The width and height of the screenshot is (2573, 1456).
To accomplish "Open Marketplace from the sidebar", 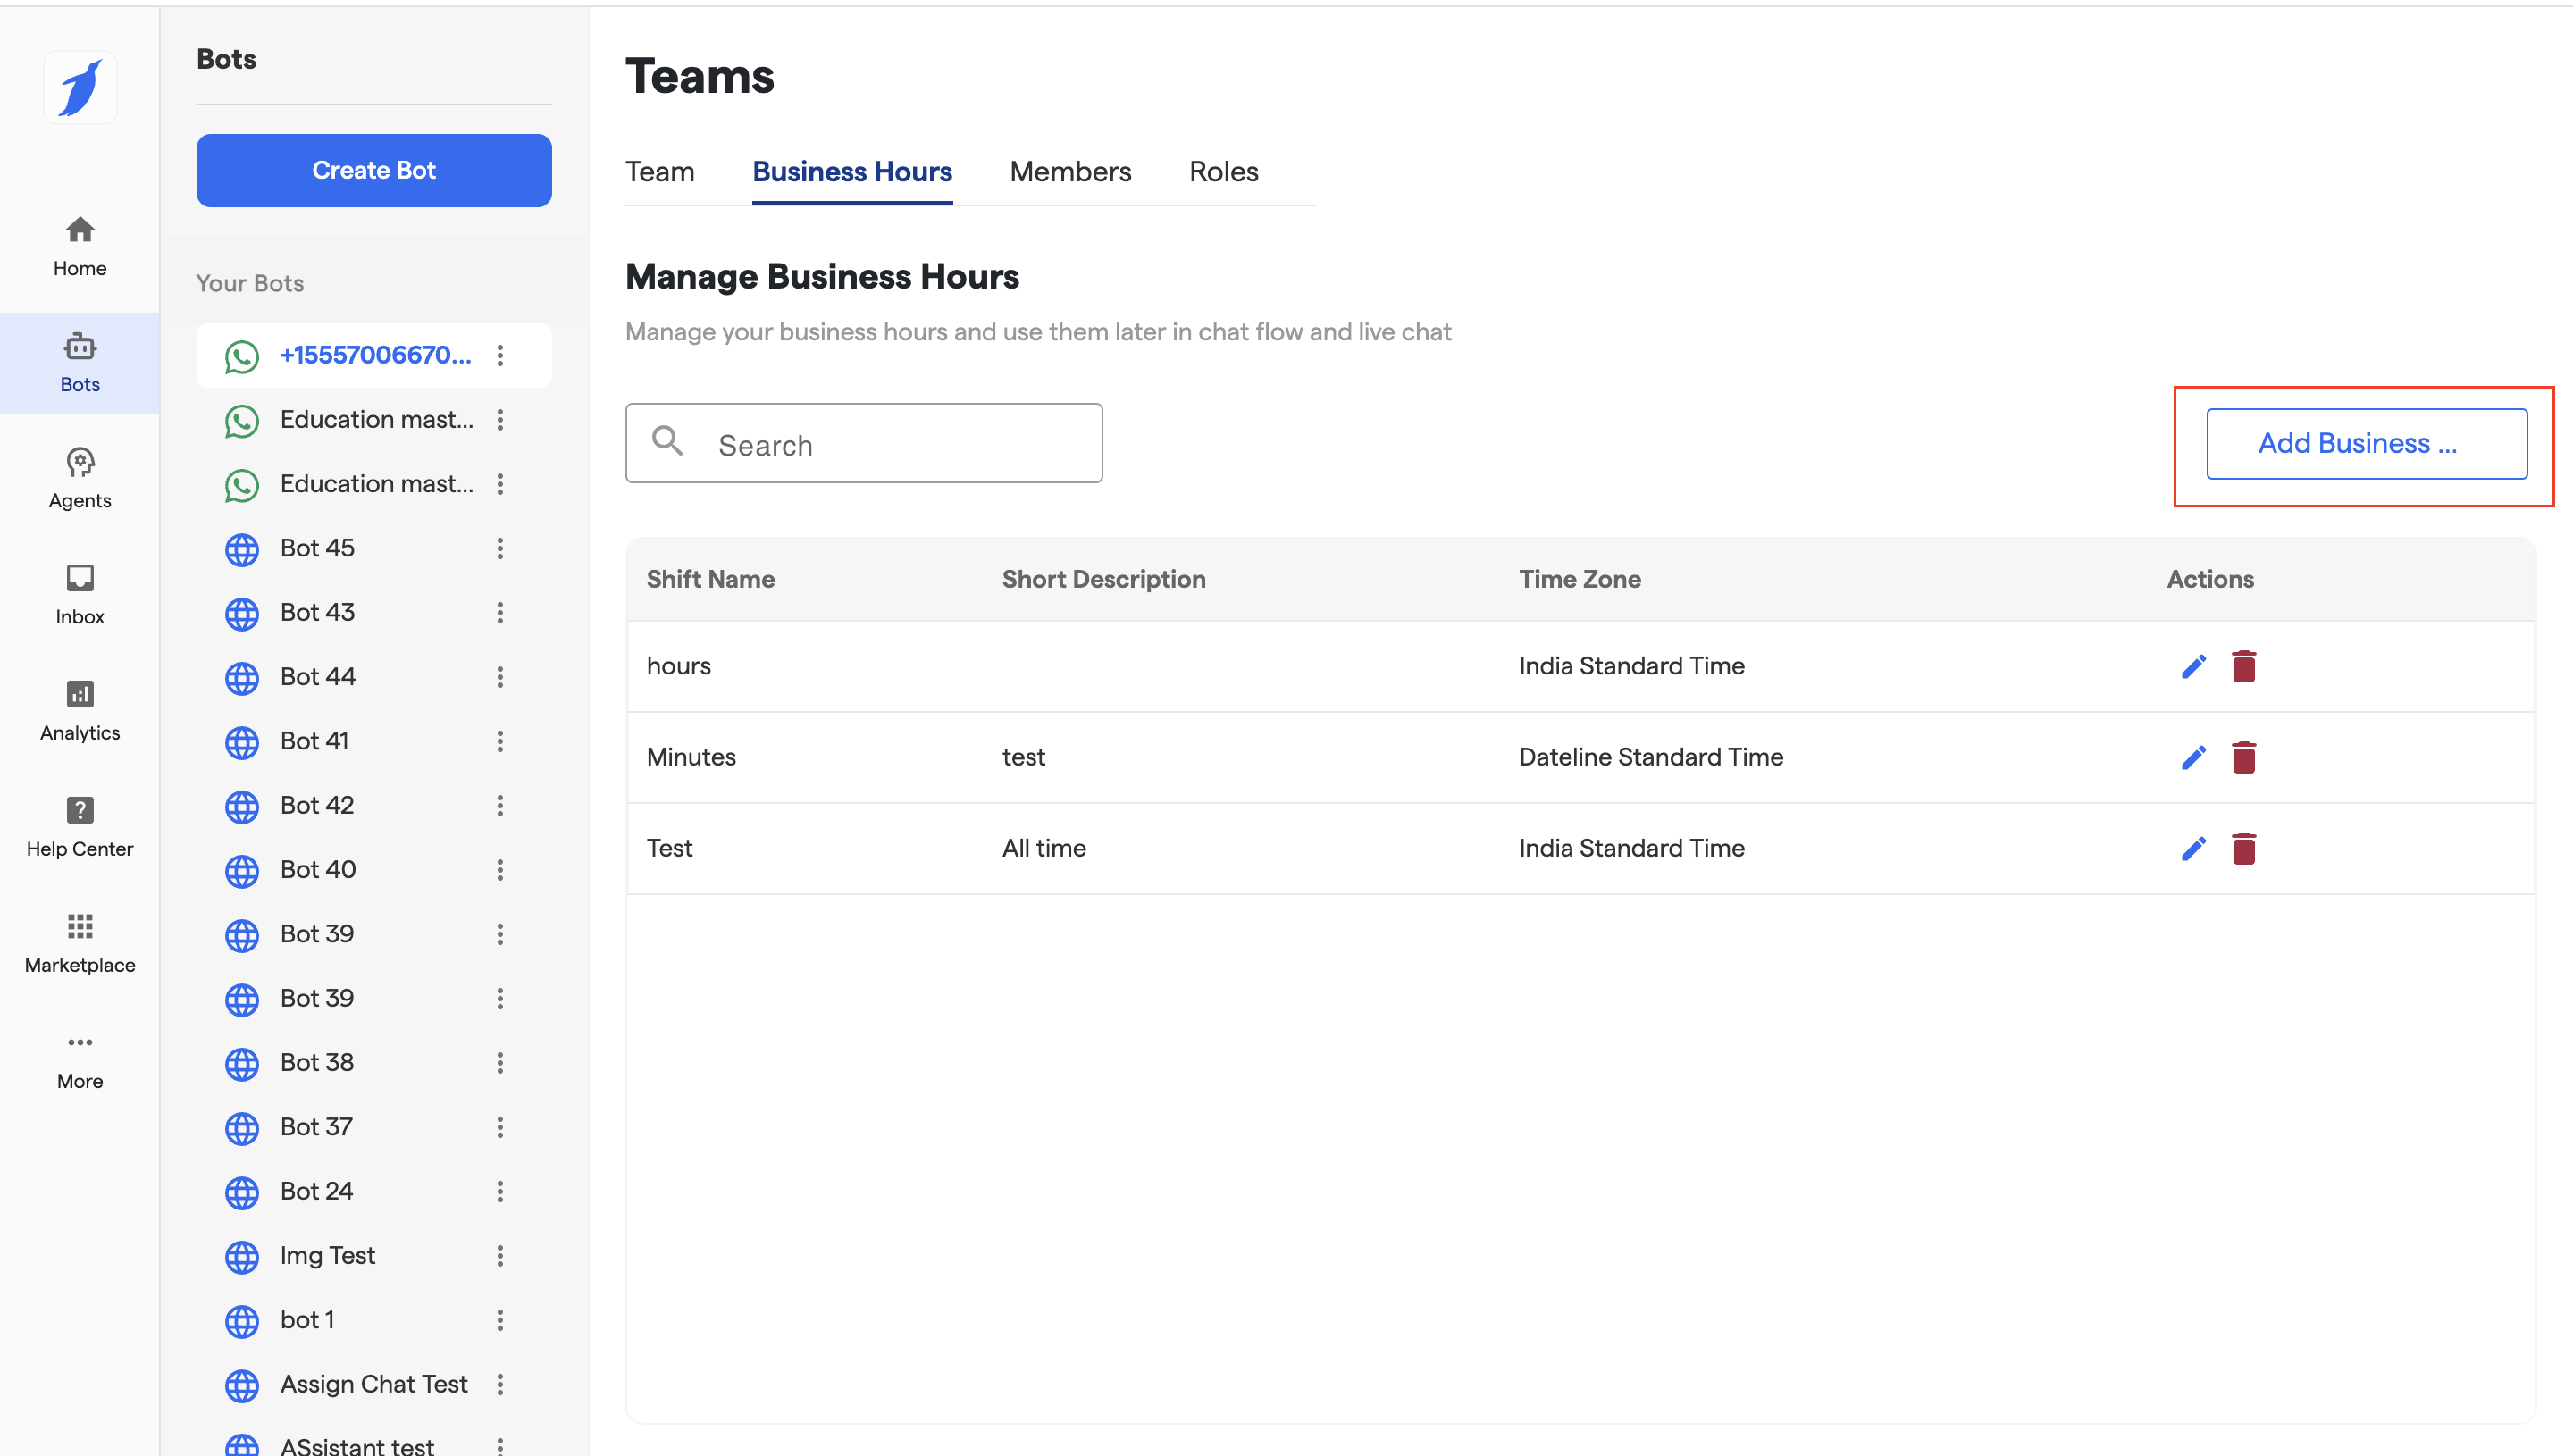I will pyautogui.click(x=80, y=942).
